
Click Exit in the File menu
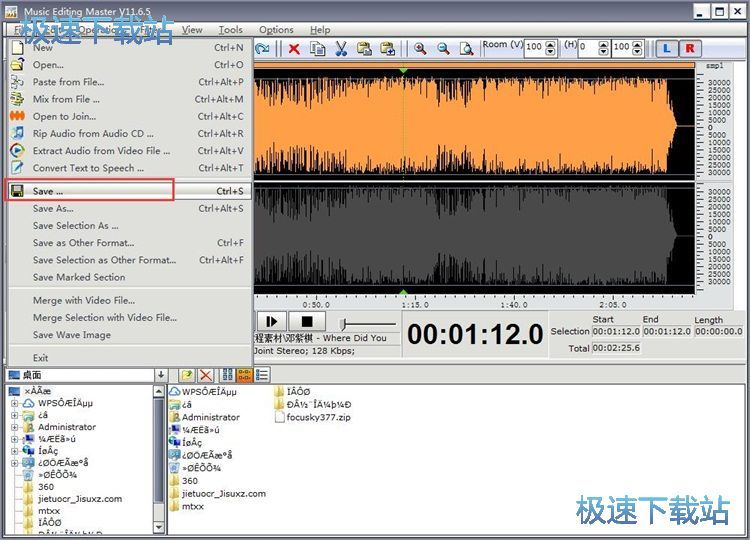click(128, 358)
